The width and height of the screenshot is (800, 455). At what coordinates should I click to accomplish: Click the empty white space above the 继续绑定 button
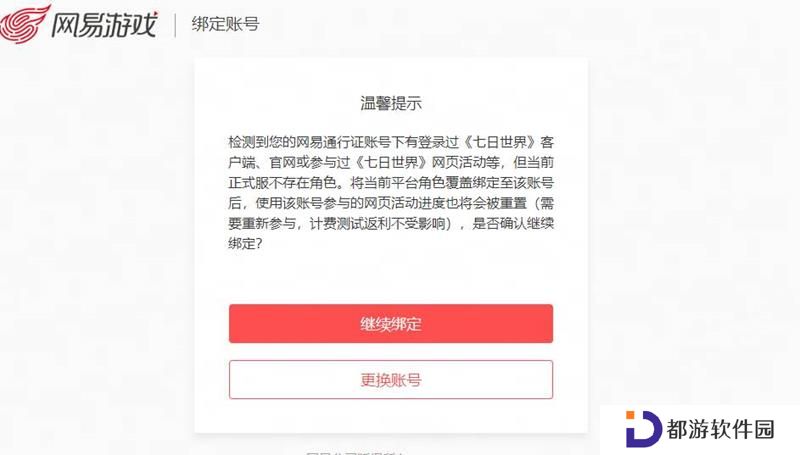click(x=391, y=278)
